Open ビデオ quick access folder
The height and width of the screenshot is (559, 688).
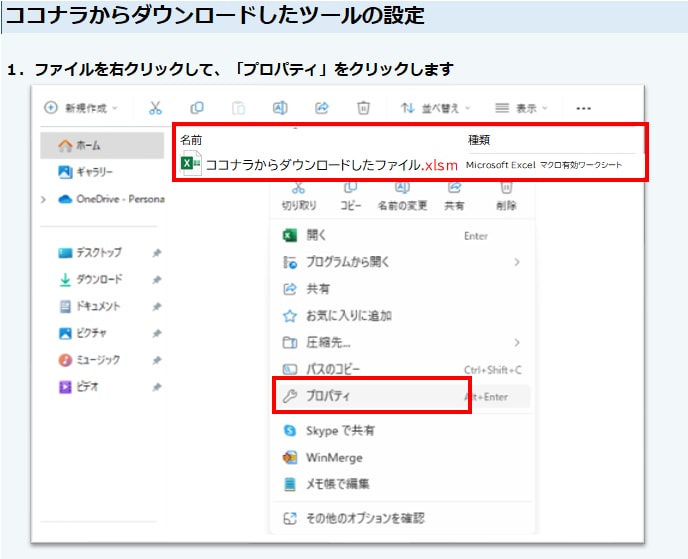tap(79, 387)
